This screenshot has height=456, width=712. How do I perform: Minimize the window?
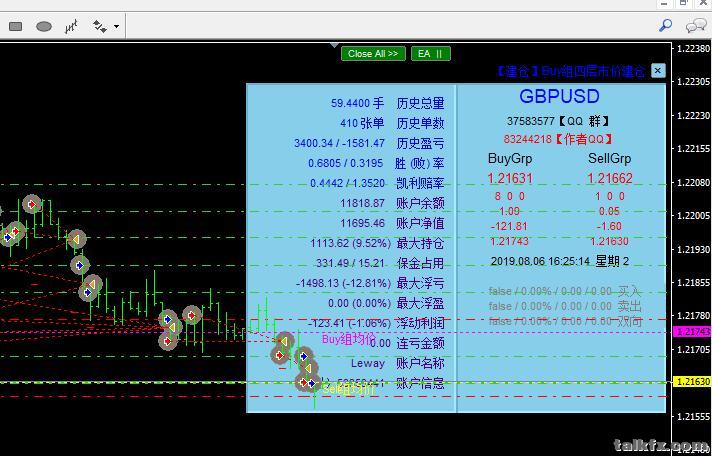click(x=665, y=4)
